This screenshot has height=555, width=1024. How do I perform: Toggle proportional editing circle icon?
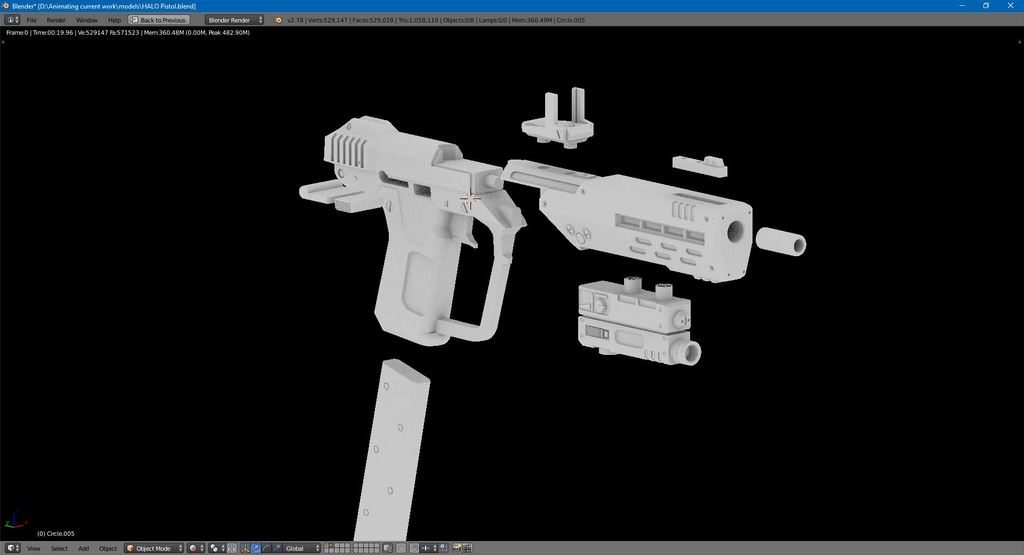pos(401,548)
